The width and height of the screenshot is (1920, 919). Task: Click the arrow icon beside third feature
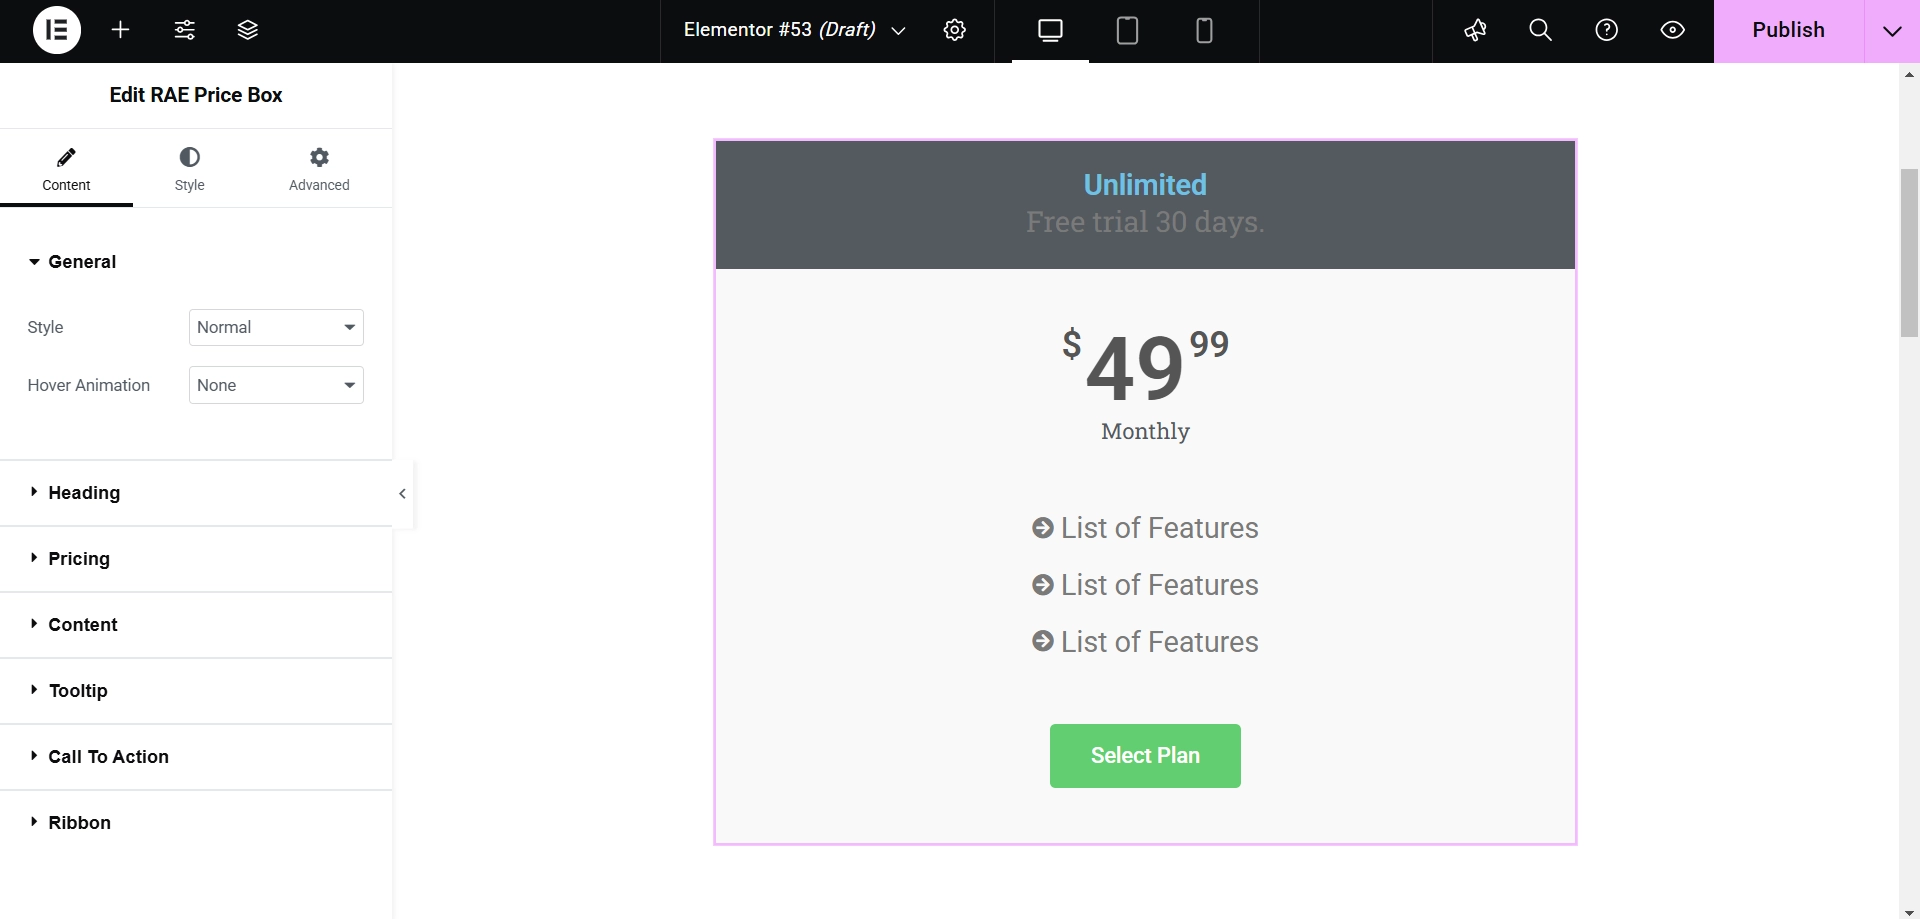[1042, 641]
